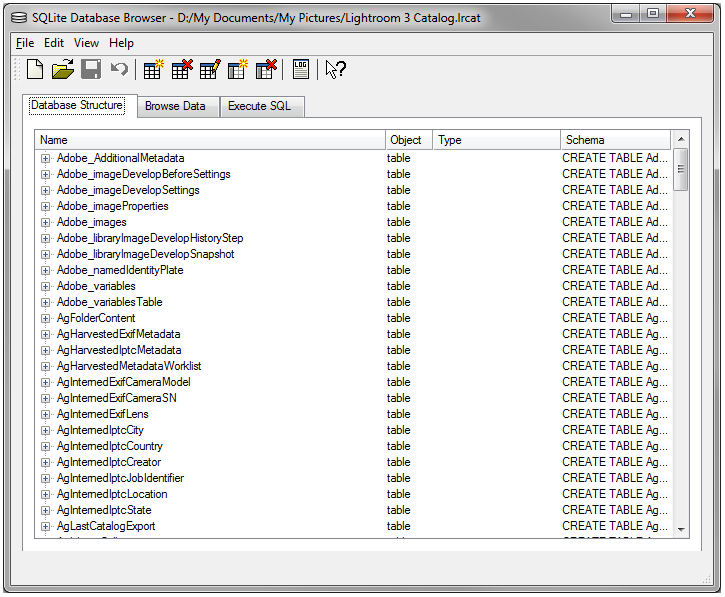The image size is (725, 597).
Task: Click the Object column header
Action: coord(409,140)
